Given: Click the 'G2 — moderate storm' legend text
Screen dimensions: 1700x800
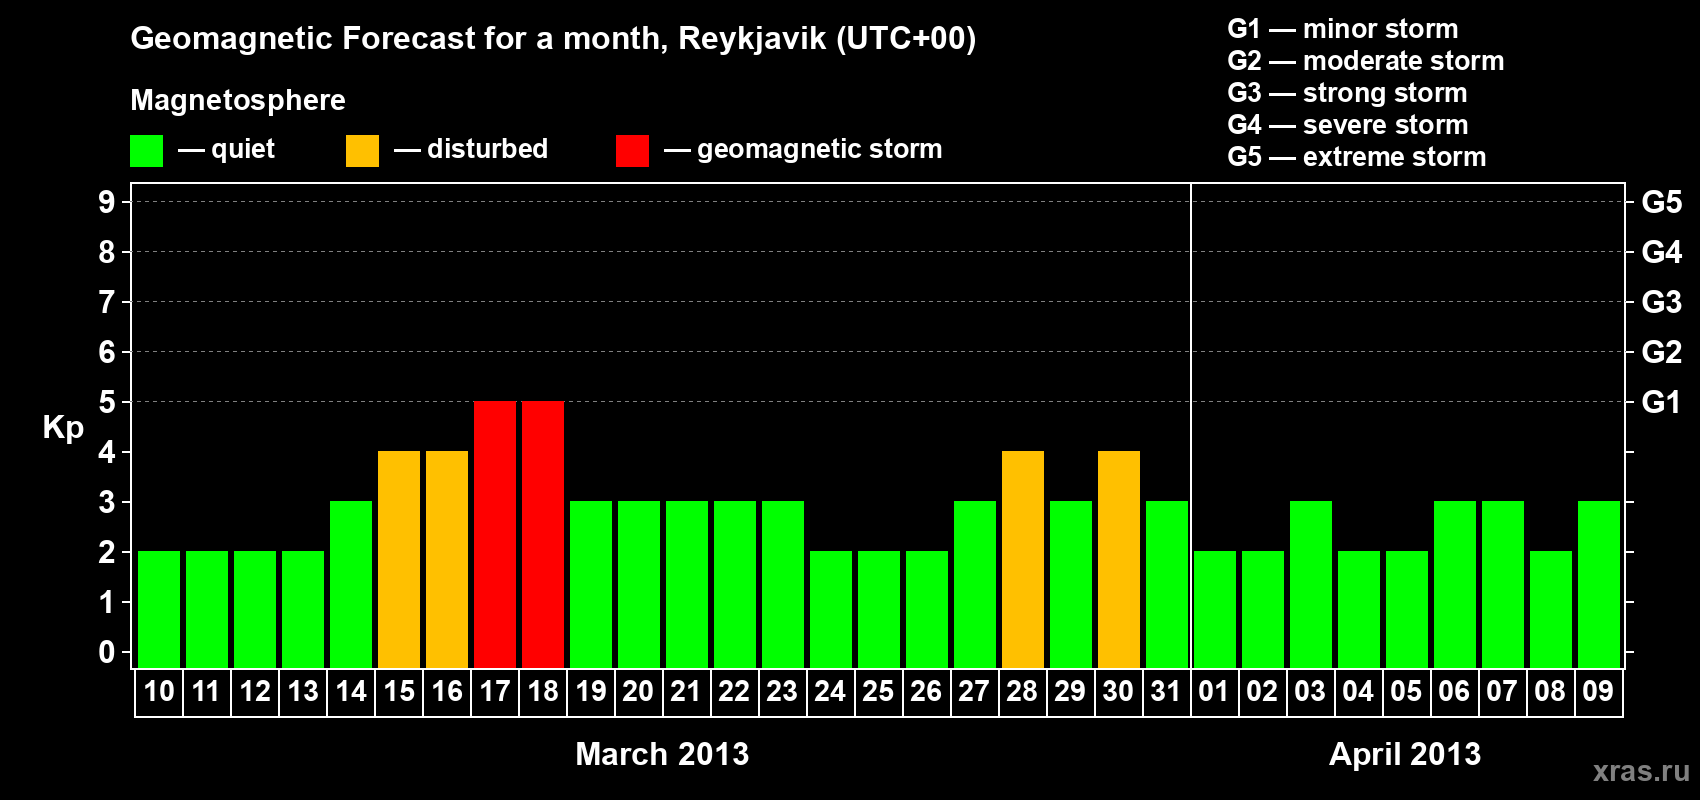Looking at the screenshot, I should tap(1366, 61).
